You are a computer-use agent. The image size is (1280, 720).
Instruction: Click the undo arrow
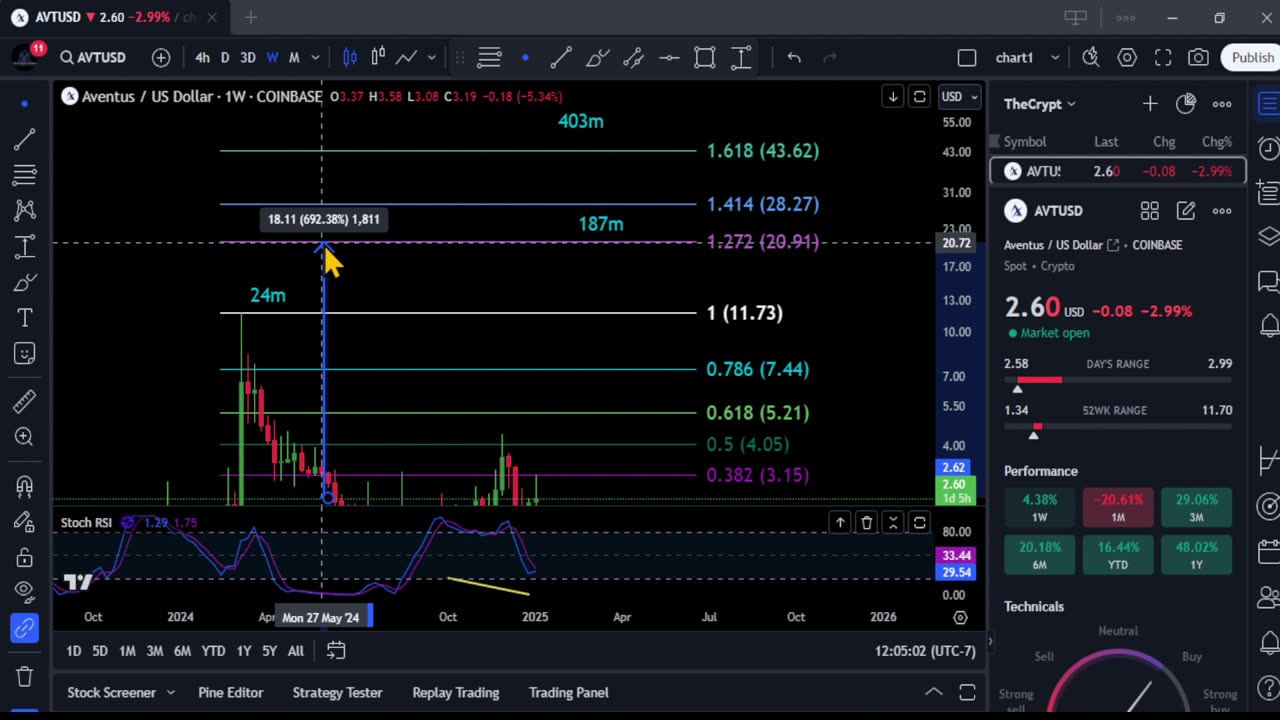click(794, 57)
